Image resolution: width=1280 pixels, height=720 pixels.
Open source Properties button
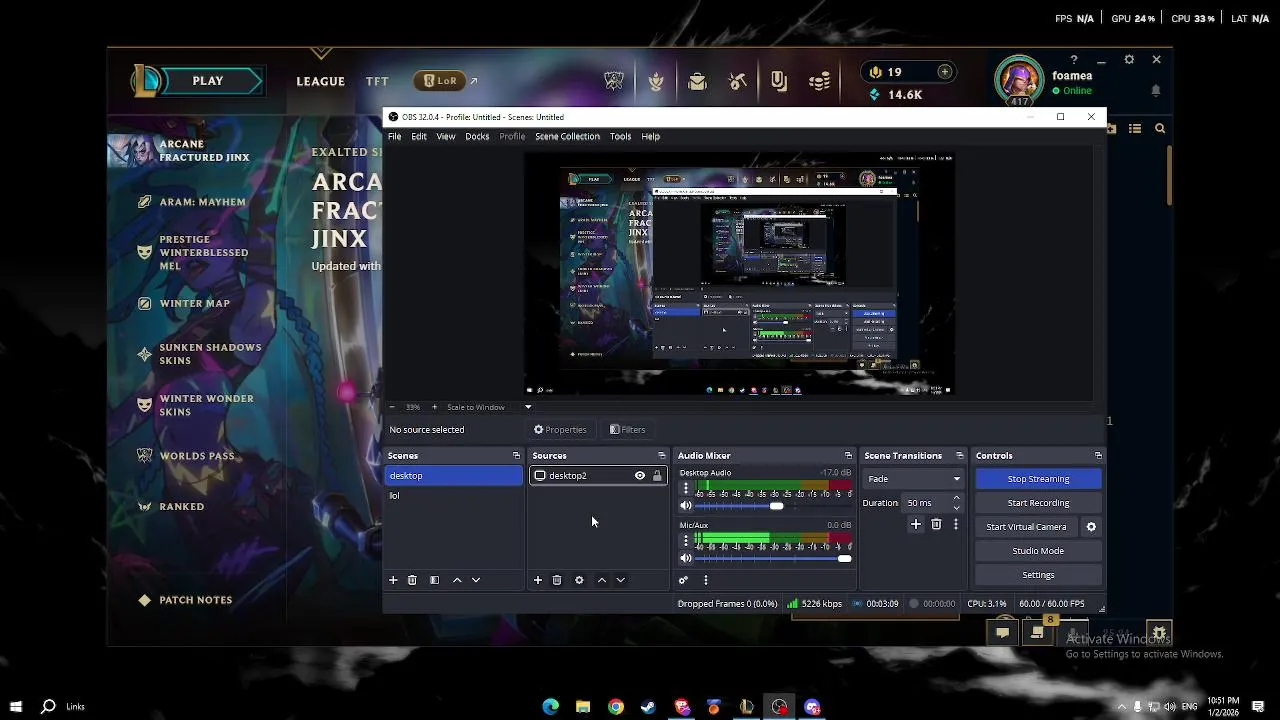click(x=560, y=430)
